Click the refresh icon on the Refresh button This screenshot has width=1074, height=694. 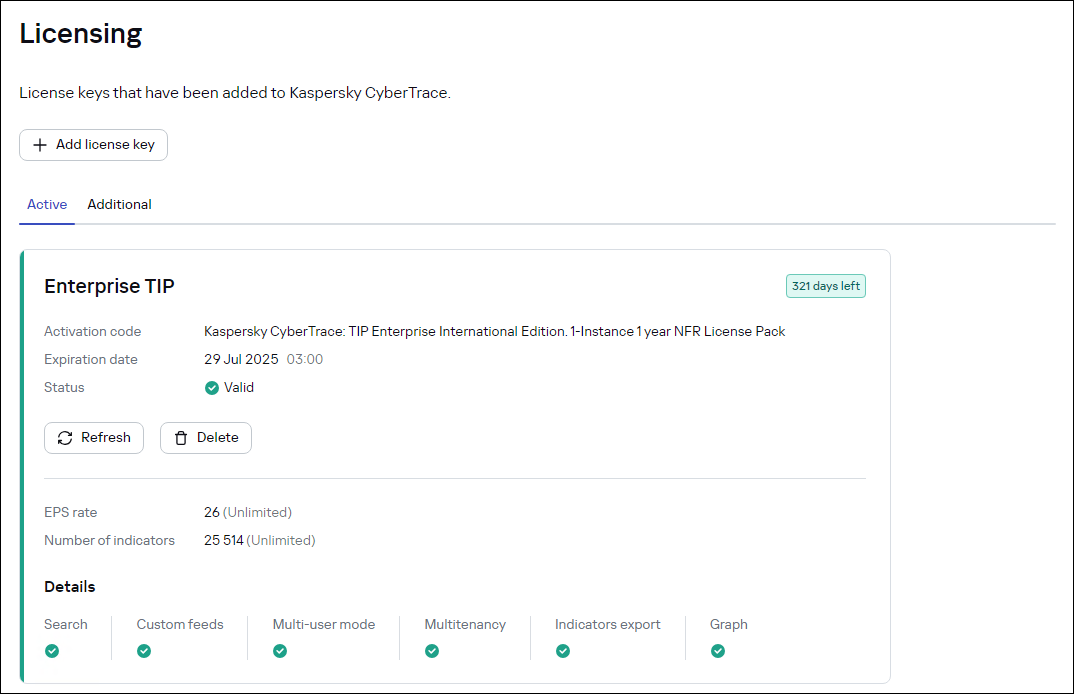65,437
